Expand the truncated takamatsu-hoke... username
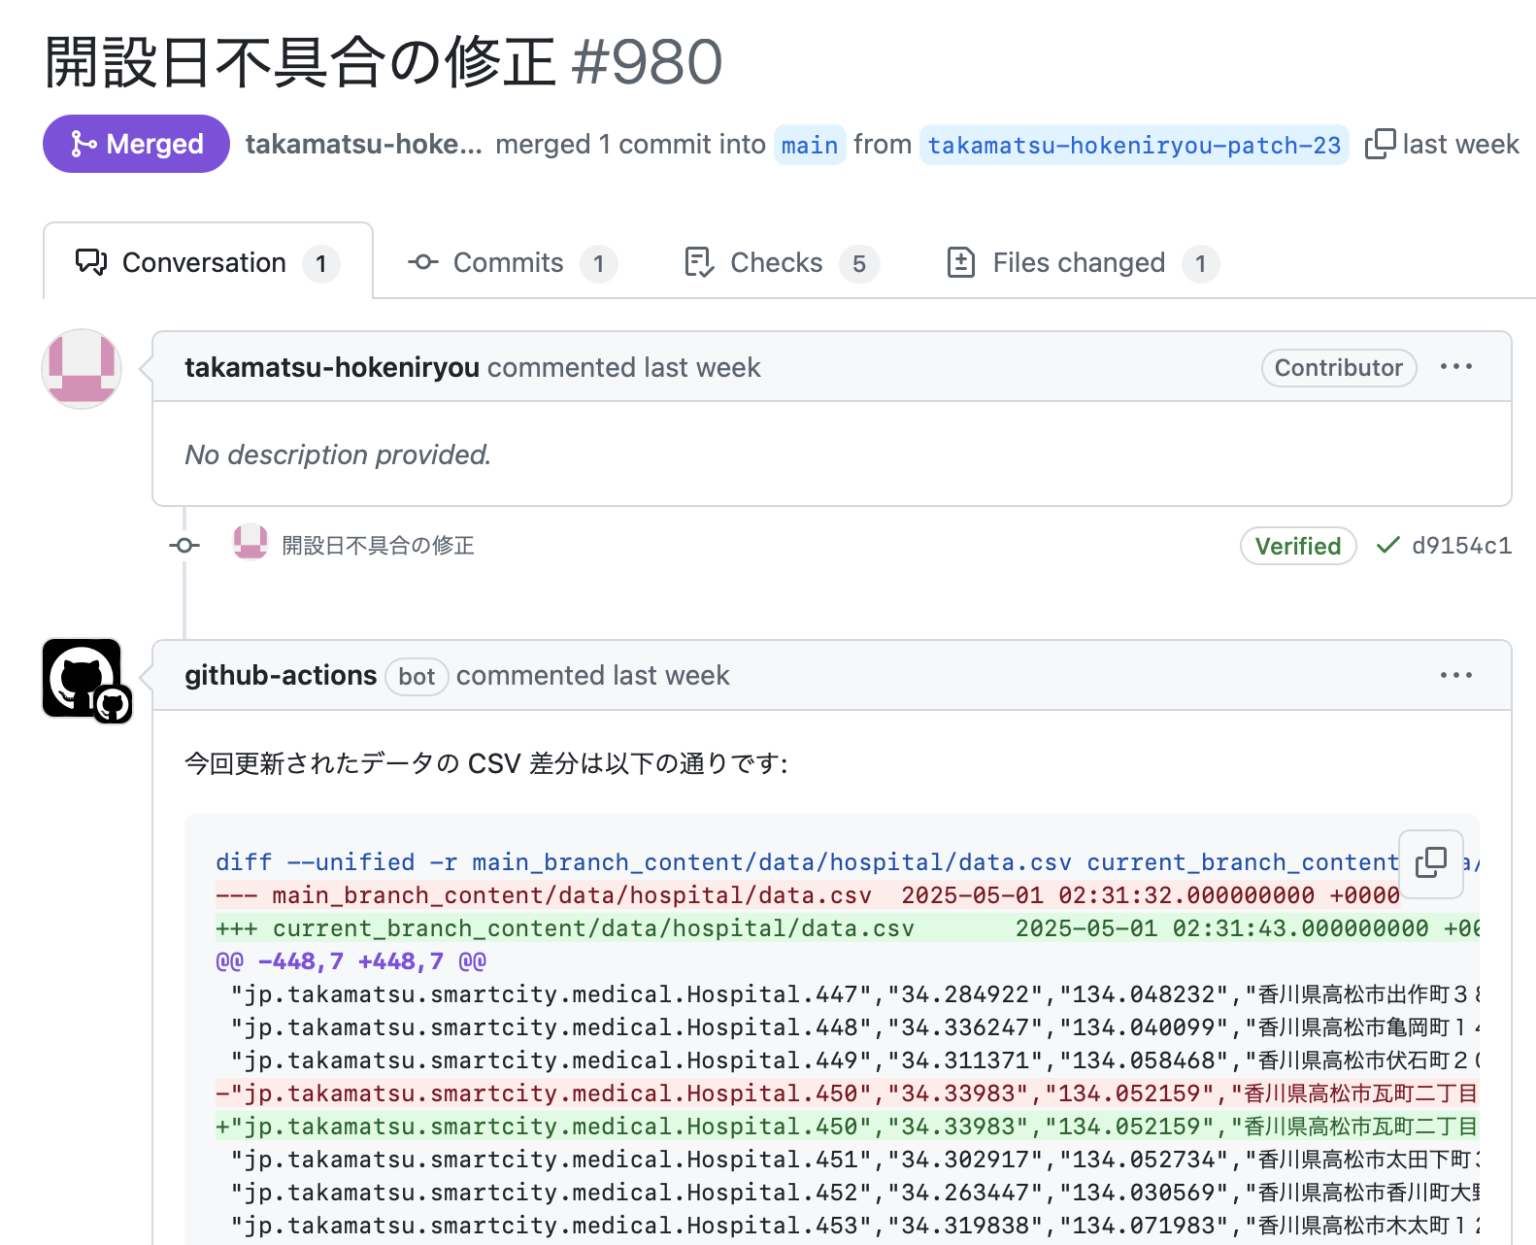 click(364, 144)
